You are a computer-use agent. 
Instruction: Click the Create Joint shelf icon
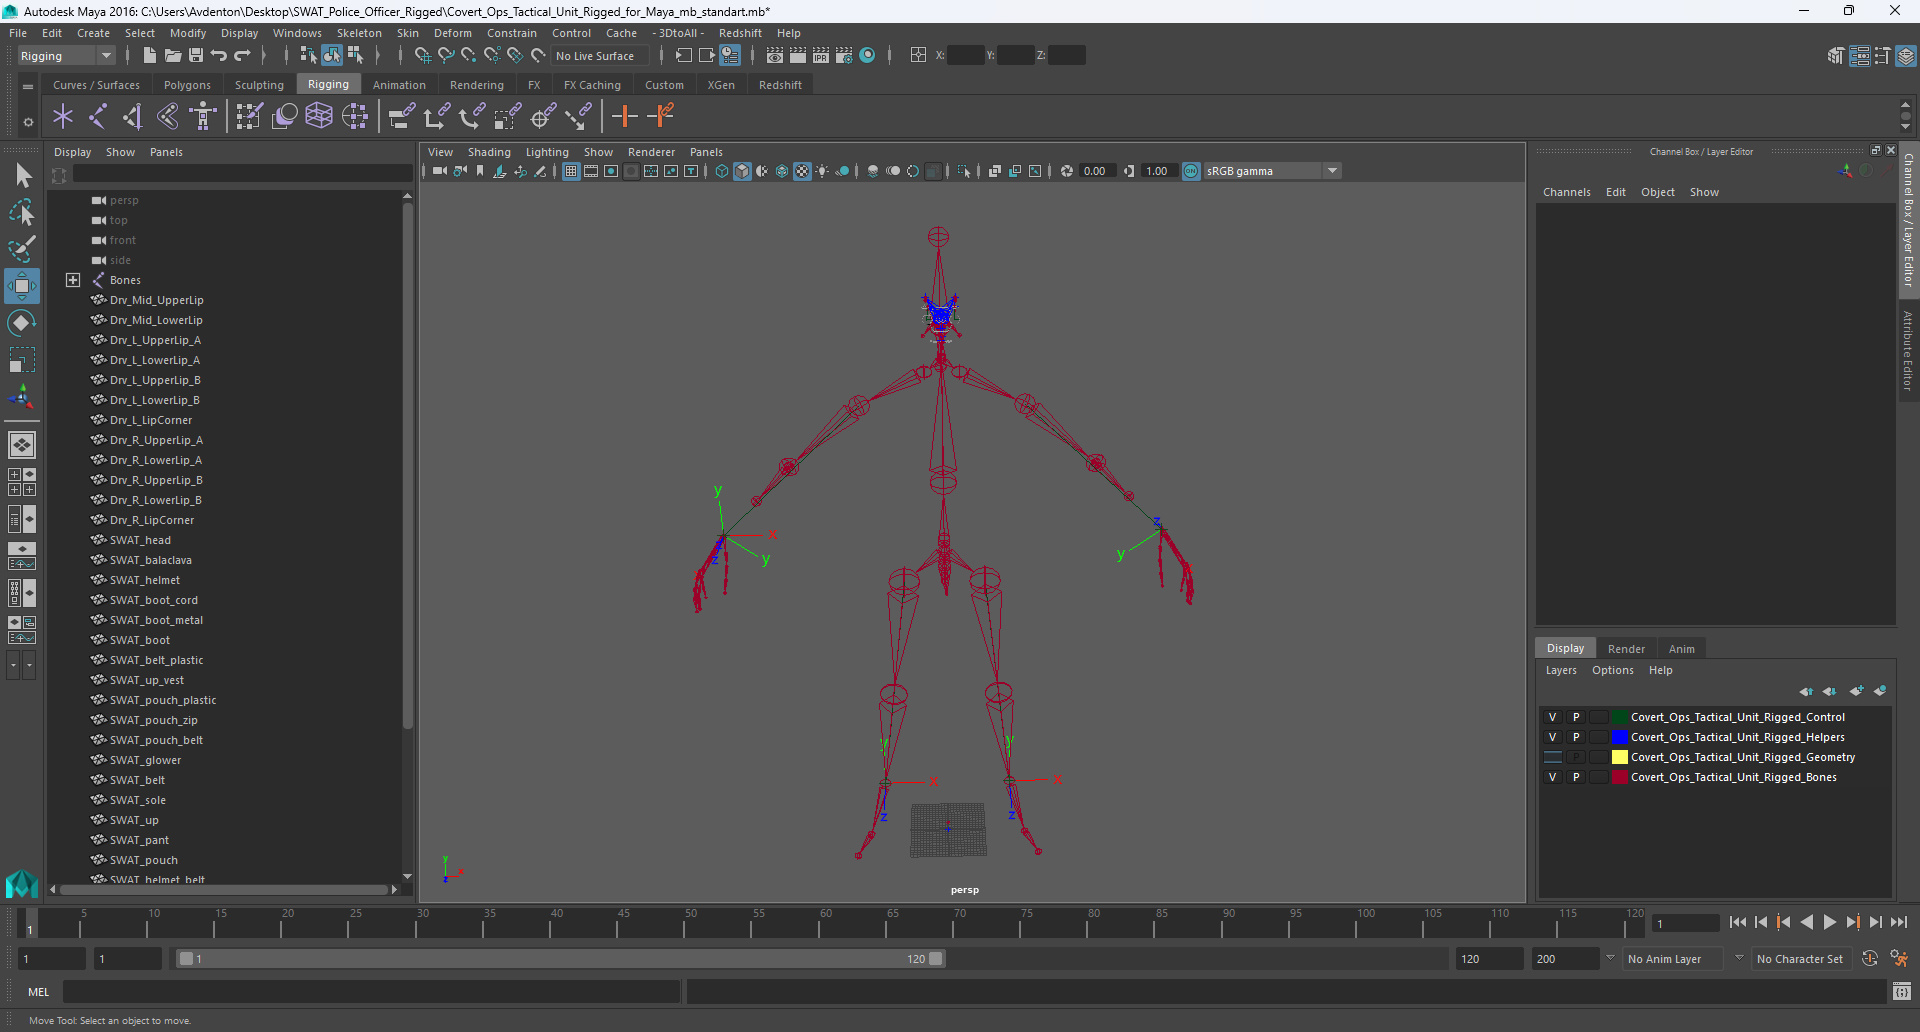[98, 117]
